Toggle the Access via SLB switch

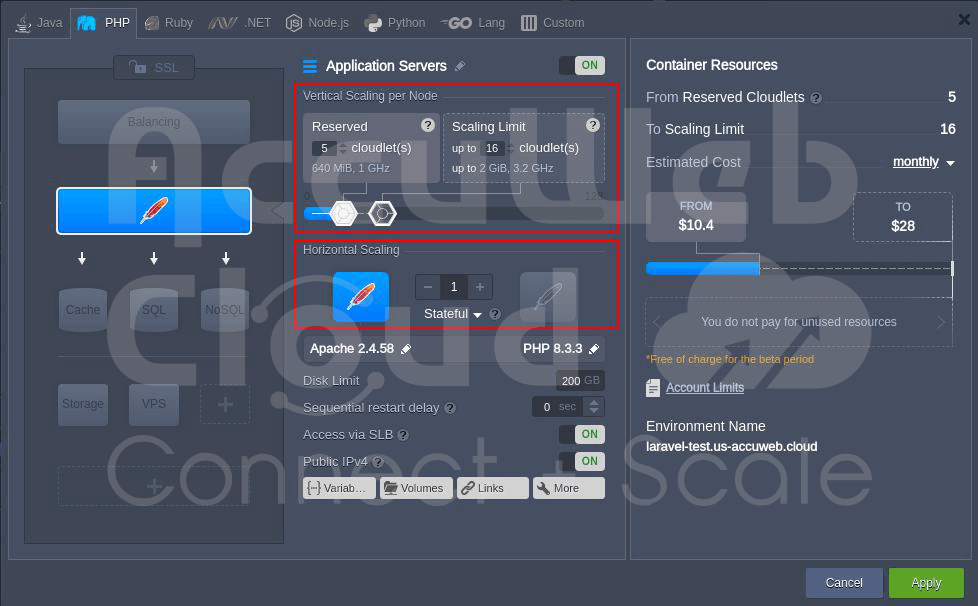[581, 435]
